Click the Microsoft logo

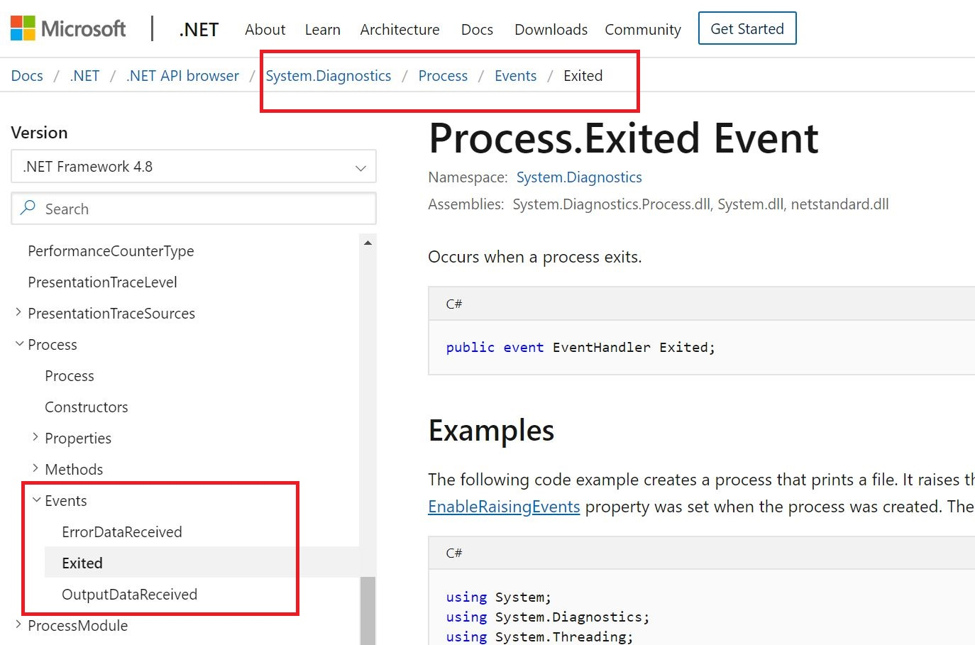tap(68, 29)
